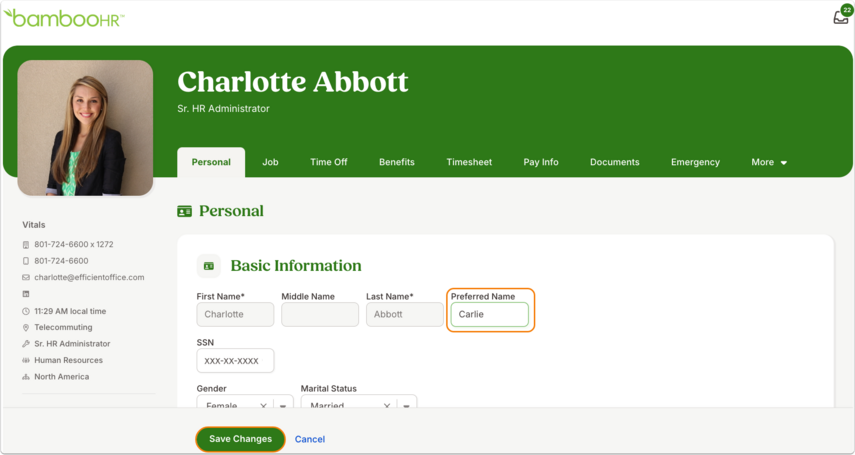The width and height of the screenshot is (855, 455).
Task: Click the BambooHR logo
Action: click(x=64, y=18)
